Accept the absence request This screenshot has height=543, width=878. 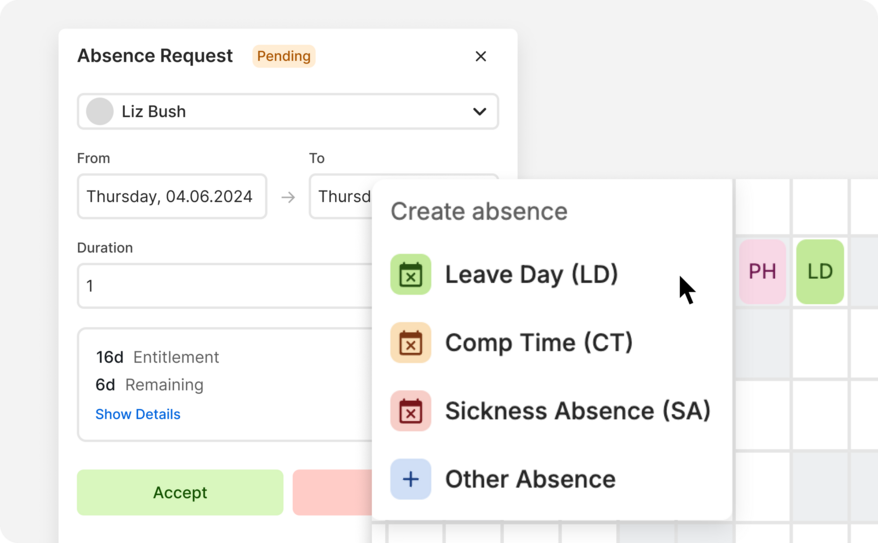click(x=180, y=493)
